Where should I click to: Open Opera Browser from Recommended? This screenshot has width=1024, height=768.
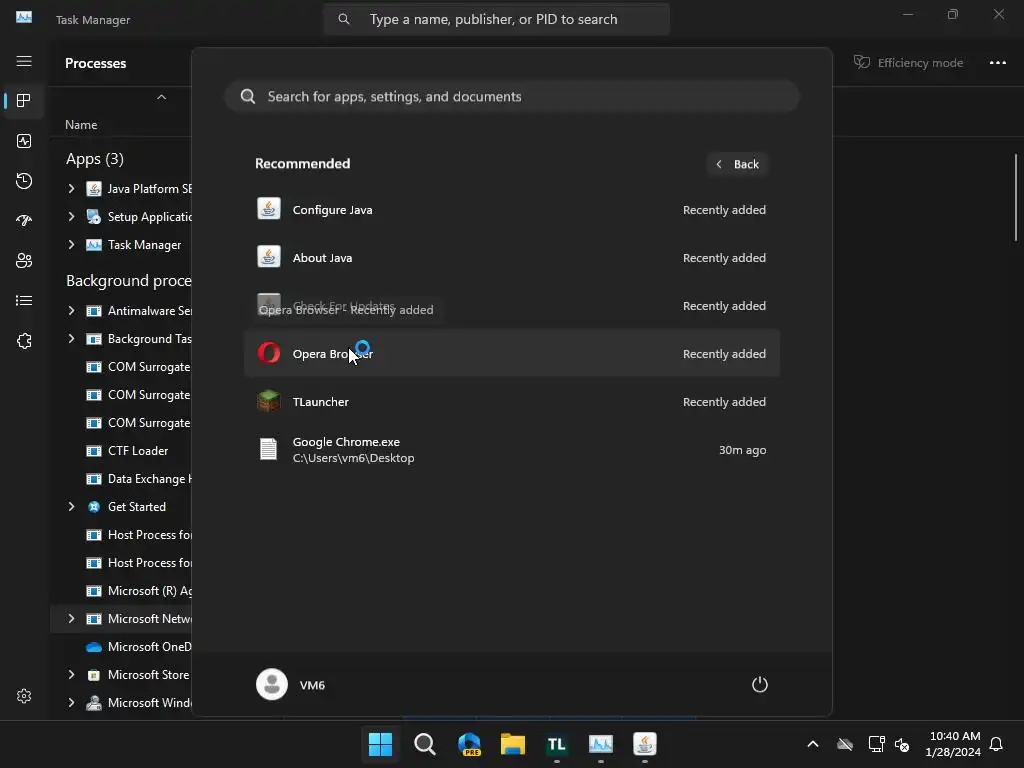pos(512,353)
